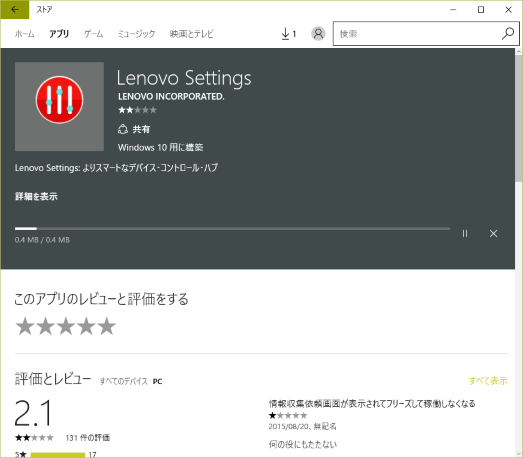523x458 pixels.
Task: Rate the app four stars
Action: 86,326
